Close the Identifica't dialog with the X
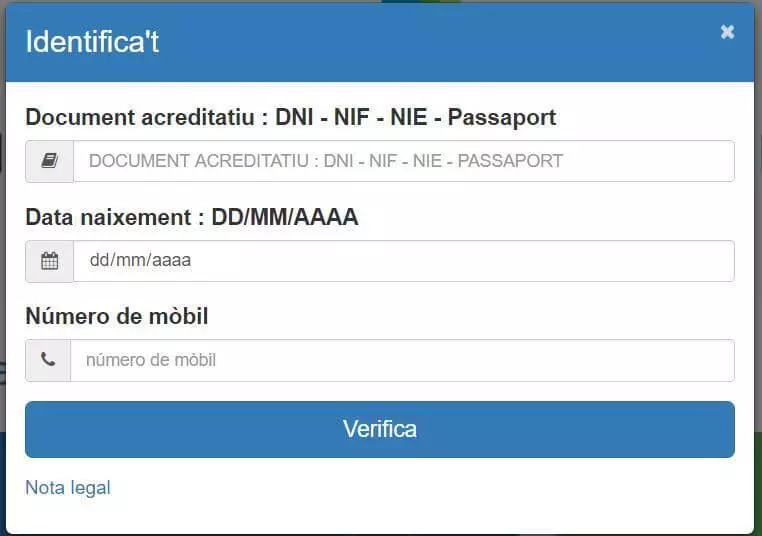This screenshot has height=536, width=762. tap(727, 32)
